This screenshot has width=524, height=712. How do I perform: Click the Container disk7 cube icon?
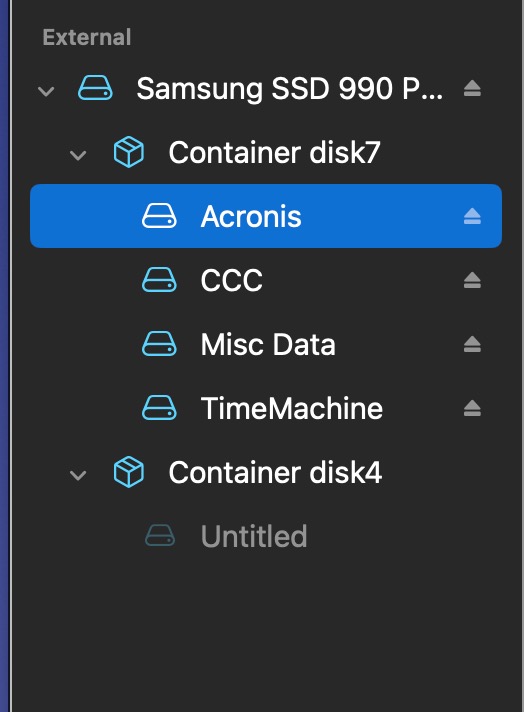(x=129, y=152)
